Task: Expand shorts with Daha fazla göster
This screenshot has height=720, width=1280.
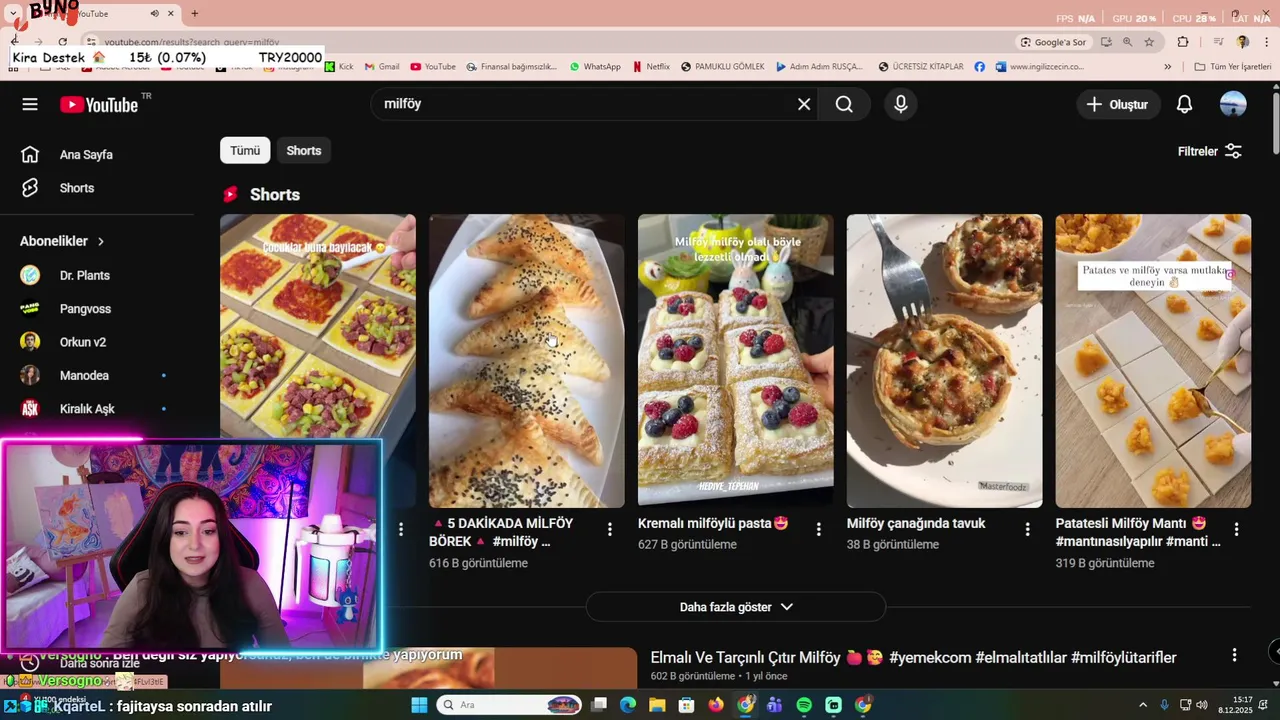Action: (735, 607)
